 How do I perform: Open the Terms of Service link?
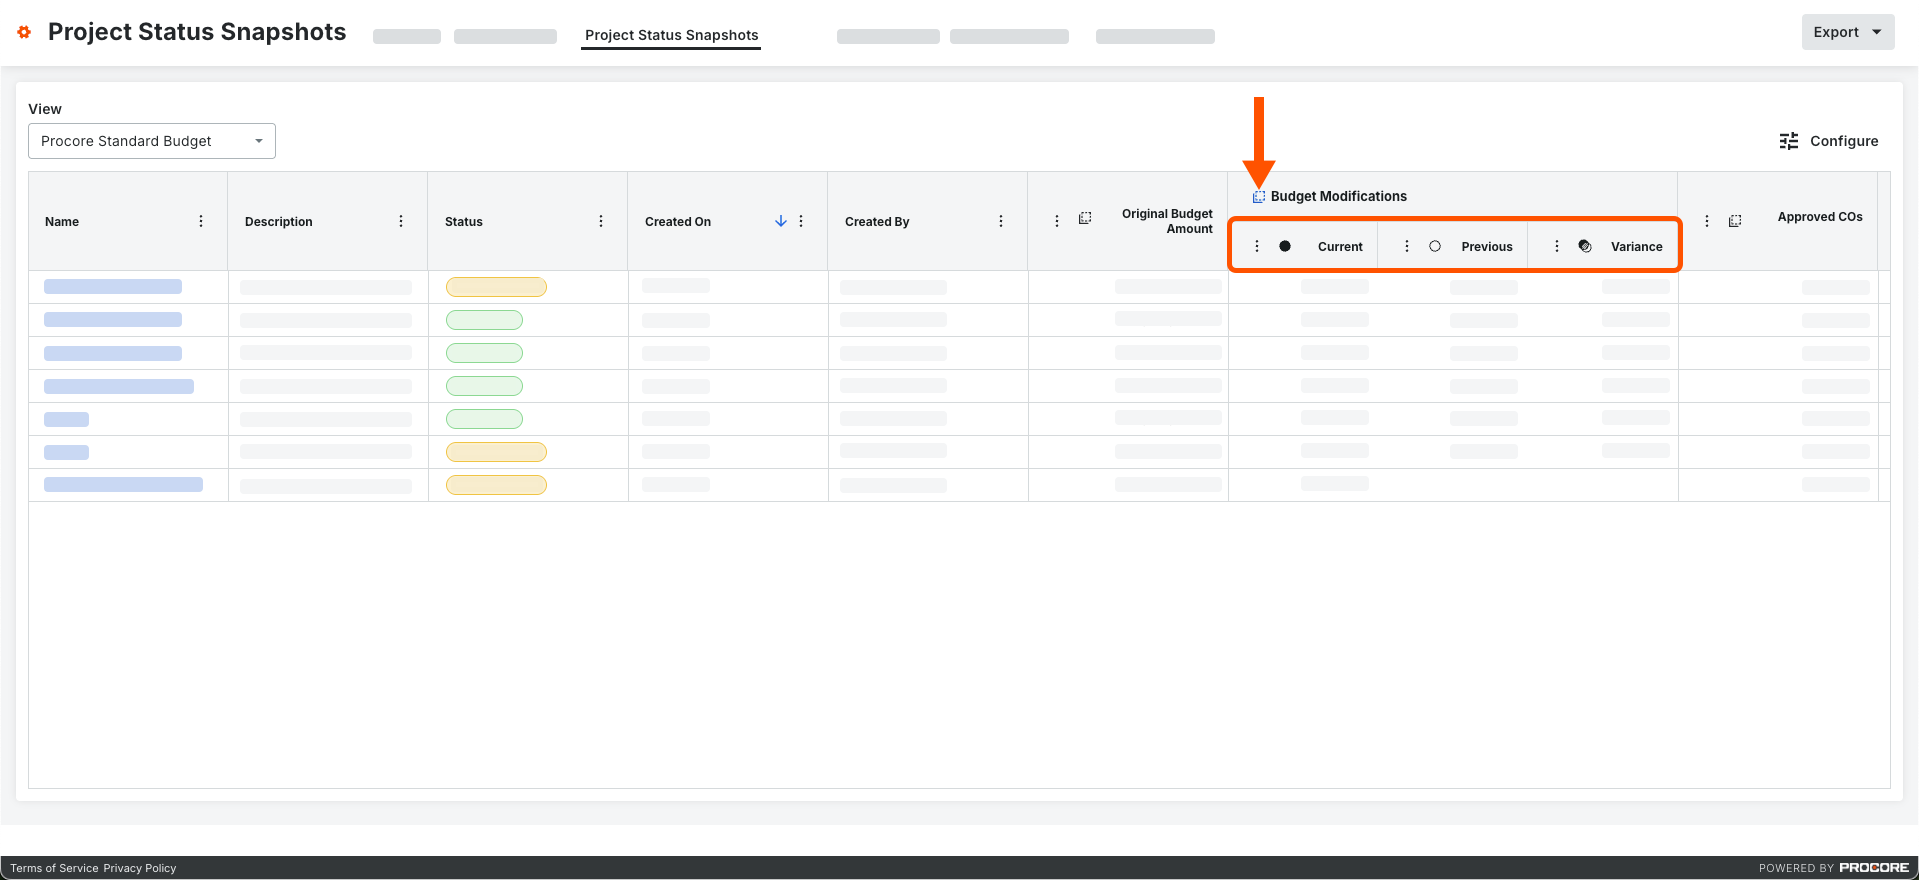pyautogui.click(x=55, y=868)
